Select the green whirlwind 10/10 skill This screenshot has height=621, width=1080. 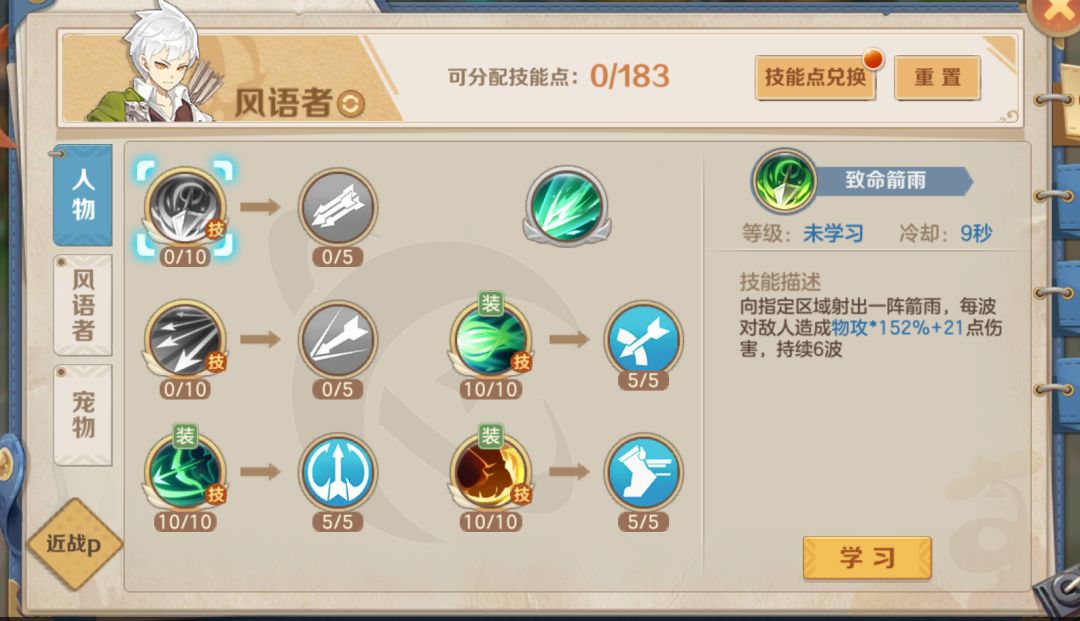(x=490, y=339)
